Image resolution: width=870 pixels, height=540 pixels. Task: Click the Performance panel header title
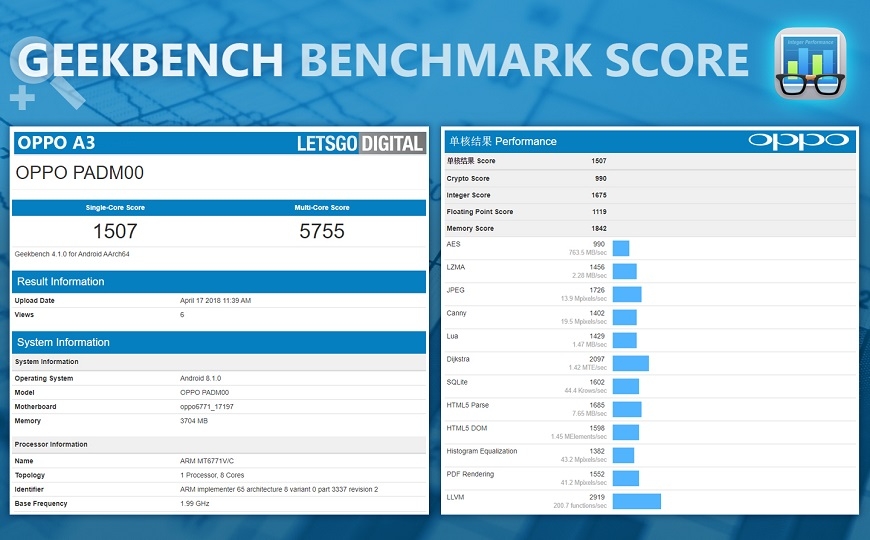pos(503,142)
